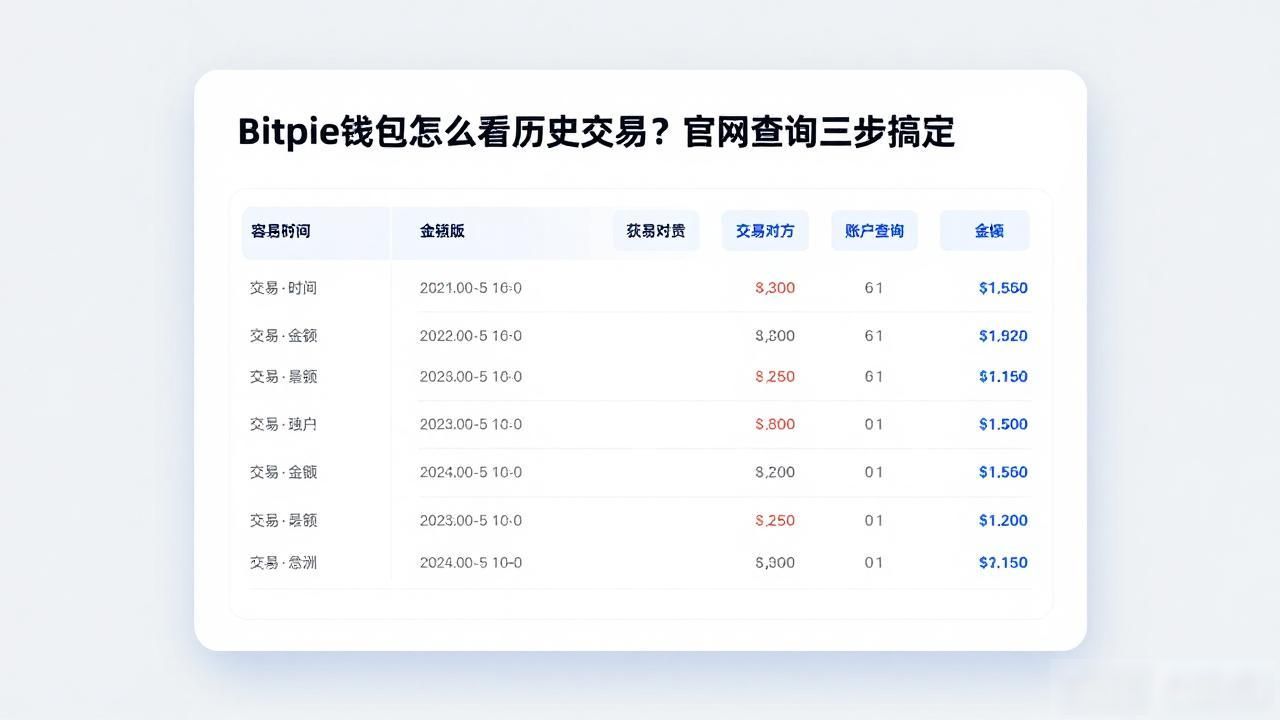
Task: Click the gray 8,800 in the $1,920 row
Action: click(775, 336)
